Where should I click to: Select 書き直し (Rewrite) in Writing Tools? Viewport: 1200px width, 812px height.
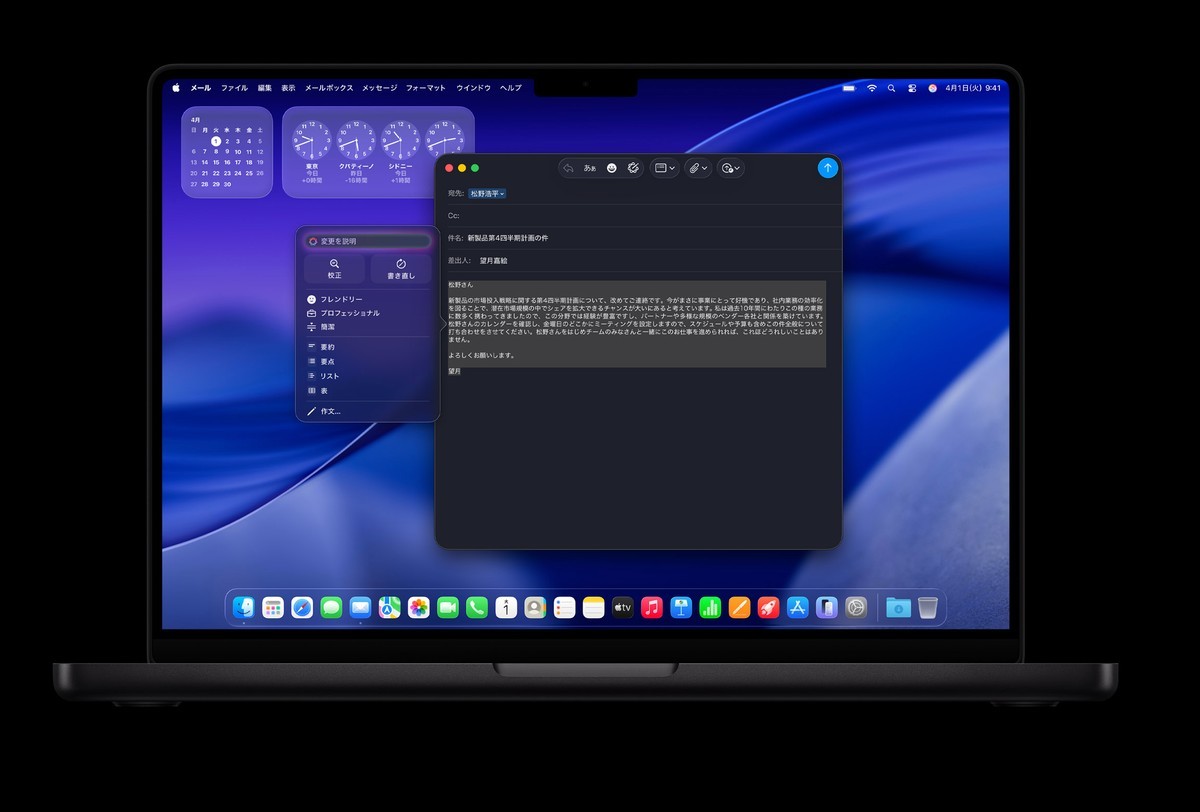[x=400, y=266]
